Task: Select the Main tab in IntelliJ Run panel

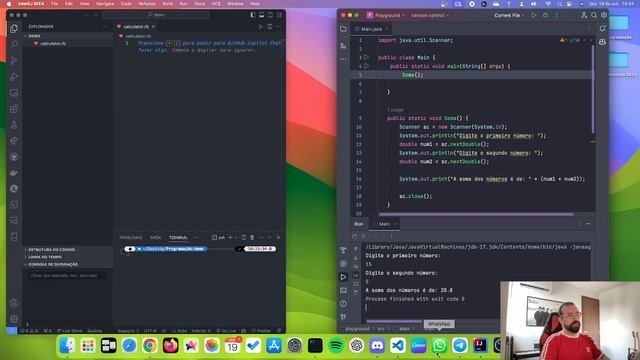Action: pyautogui.click(x=384, y=224)
